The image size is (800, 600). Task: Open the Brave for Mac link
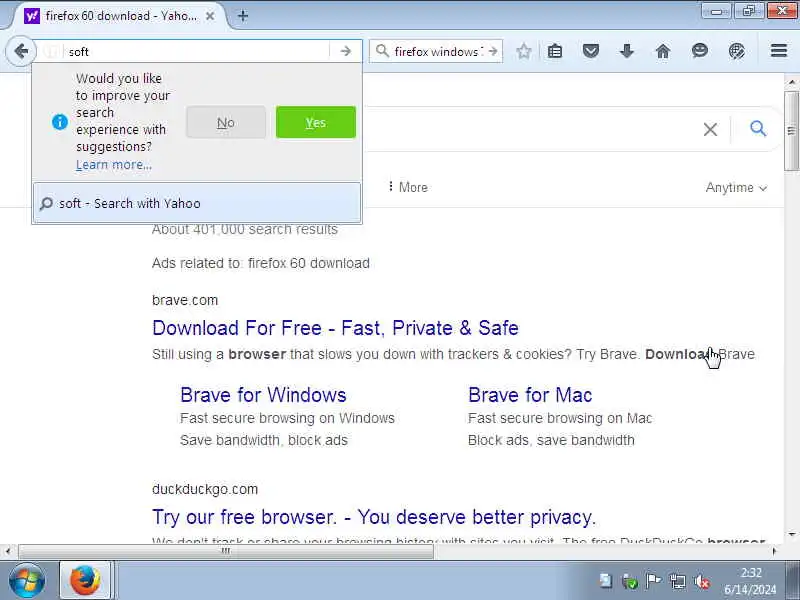530,395
